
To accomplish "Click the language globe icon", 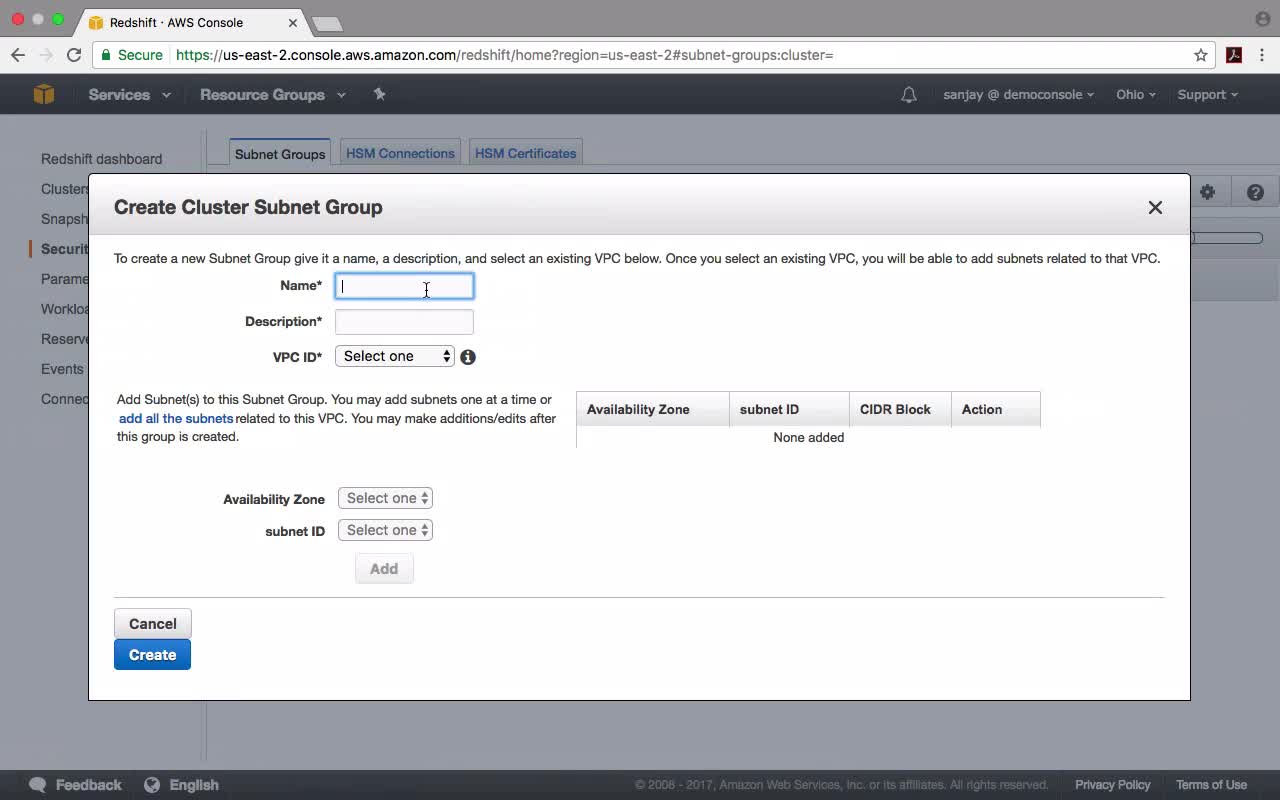I will point(152,785).
